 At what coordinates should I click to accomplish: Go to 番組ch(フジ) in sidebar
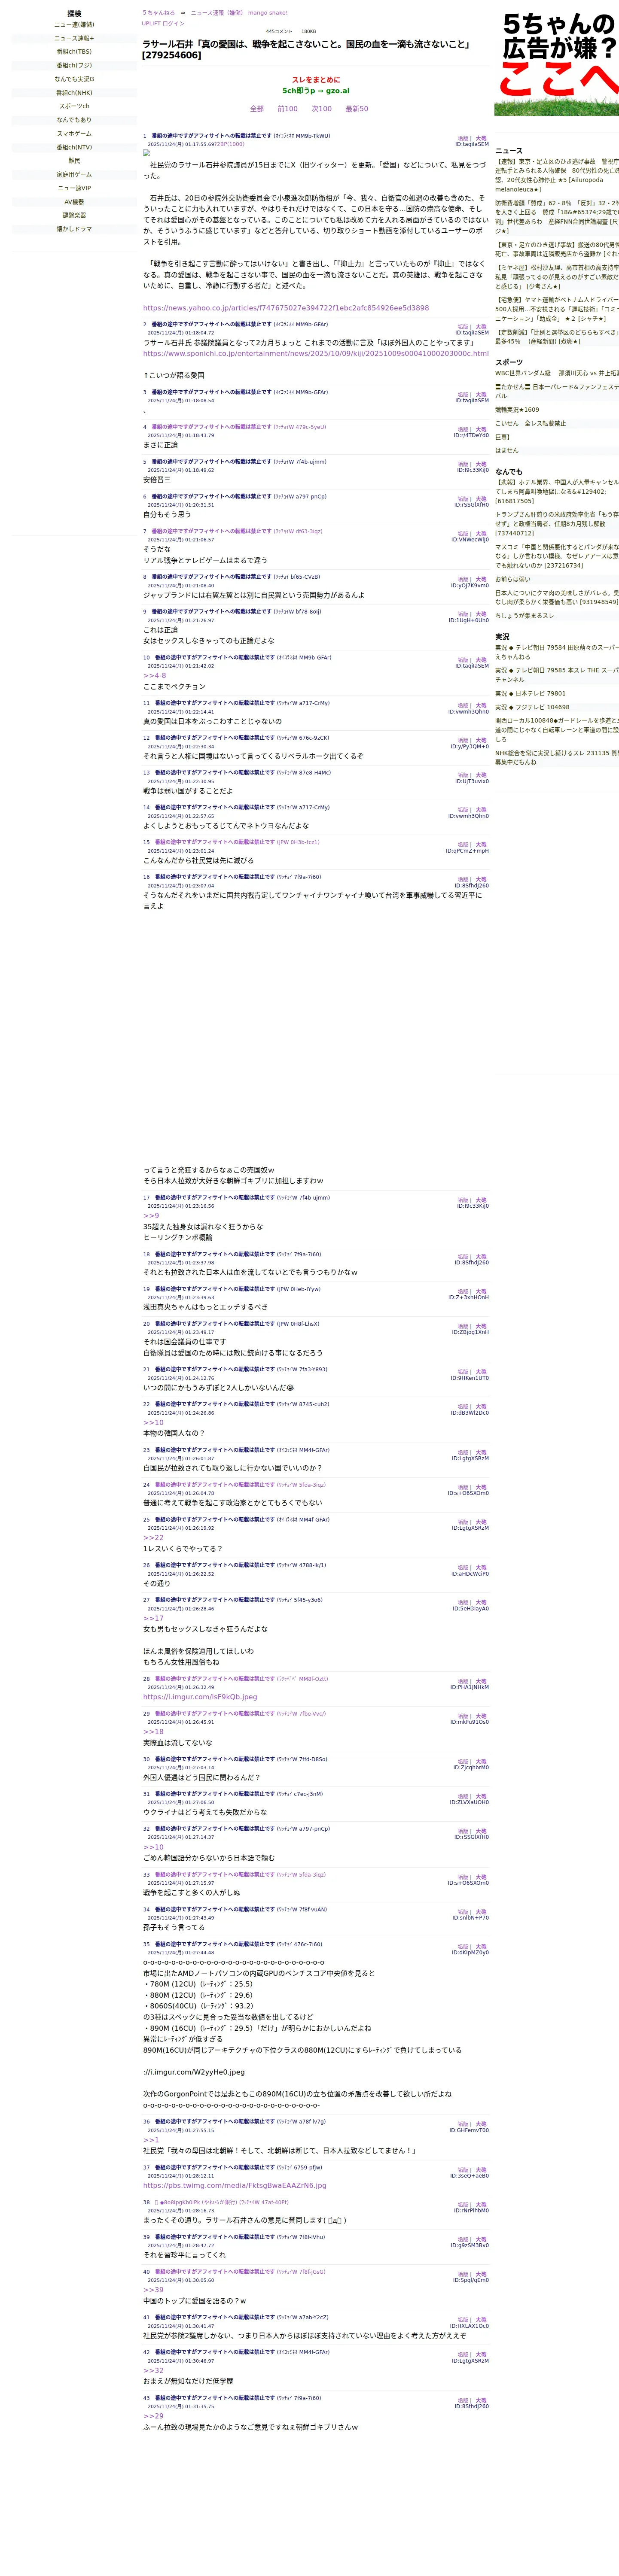click(74, 65)
